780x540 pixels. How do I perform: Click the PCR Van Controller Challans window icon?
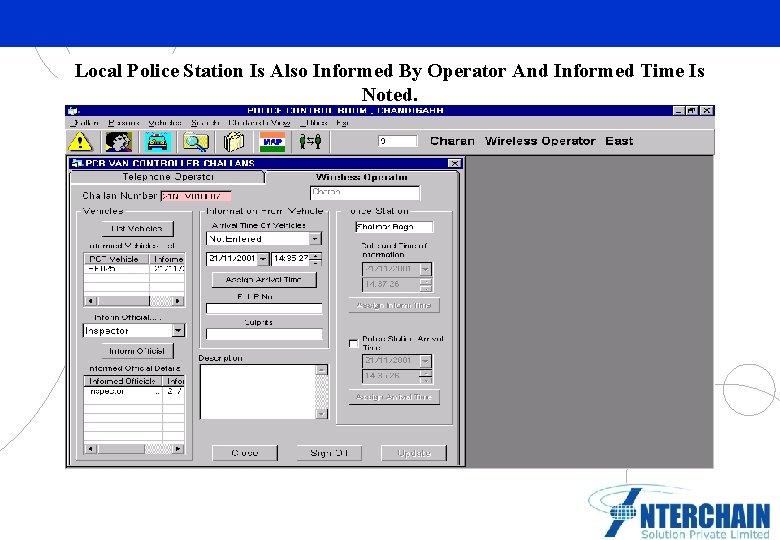(x=76, y=163)
